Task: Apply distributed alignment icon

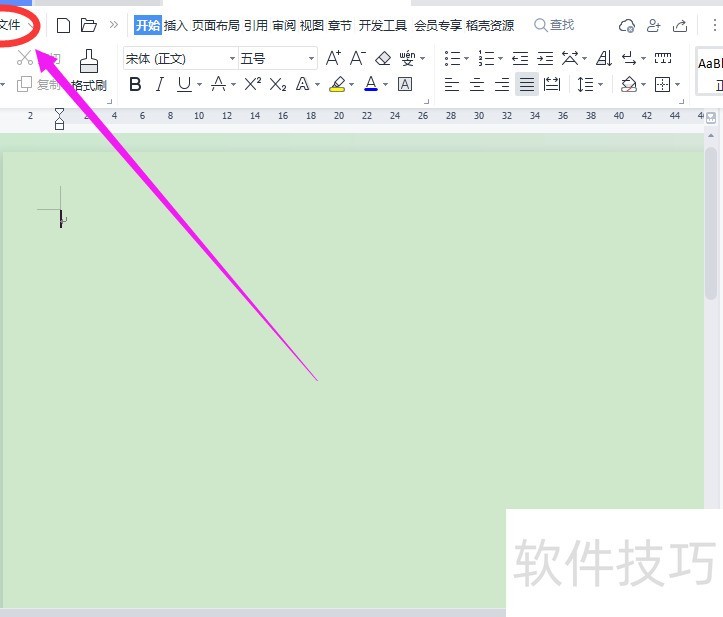Action: 551,85
